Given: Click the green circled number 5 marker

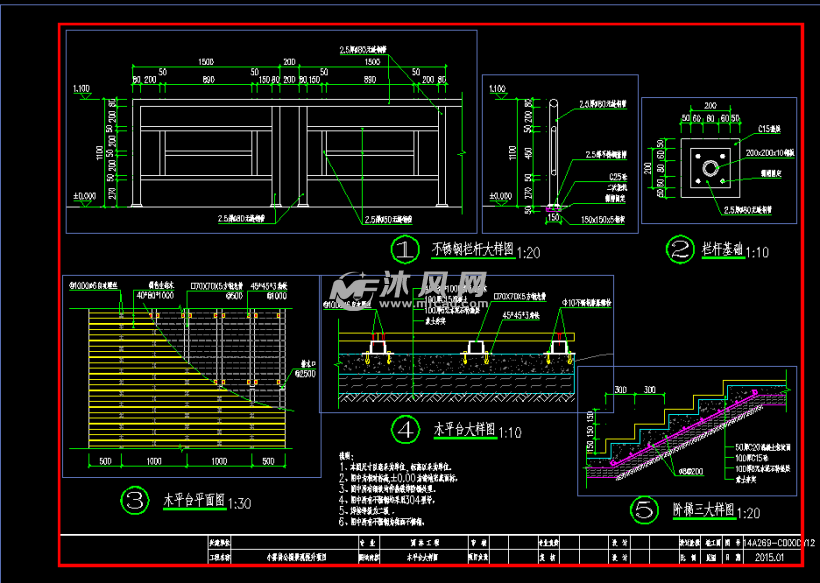Looking at the screenshot, I should tap(644, 510).
